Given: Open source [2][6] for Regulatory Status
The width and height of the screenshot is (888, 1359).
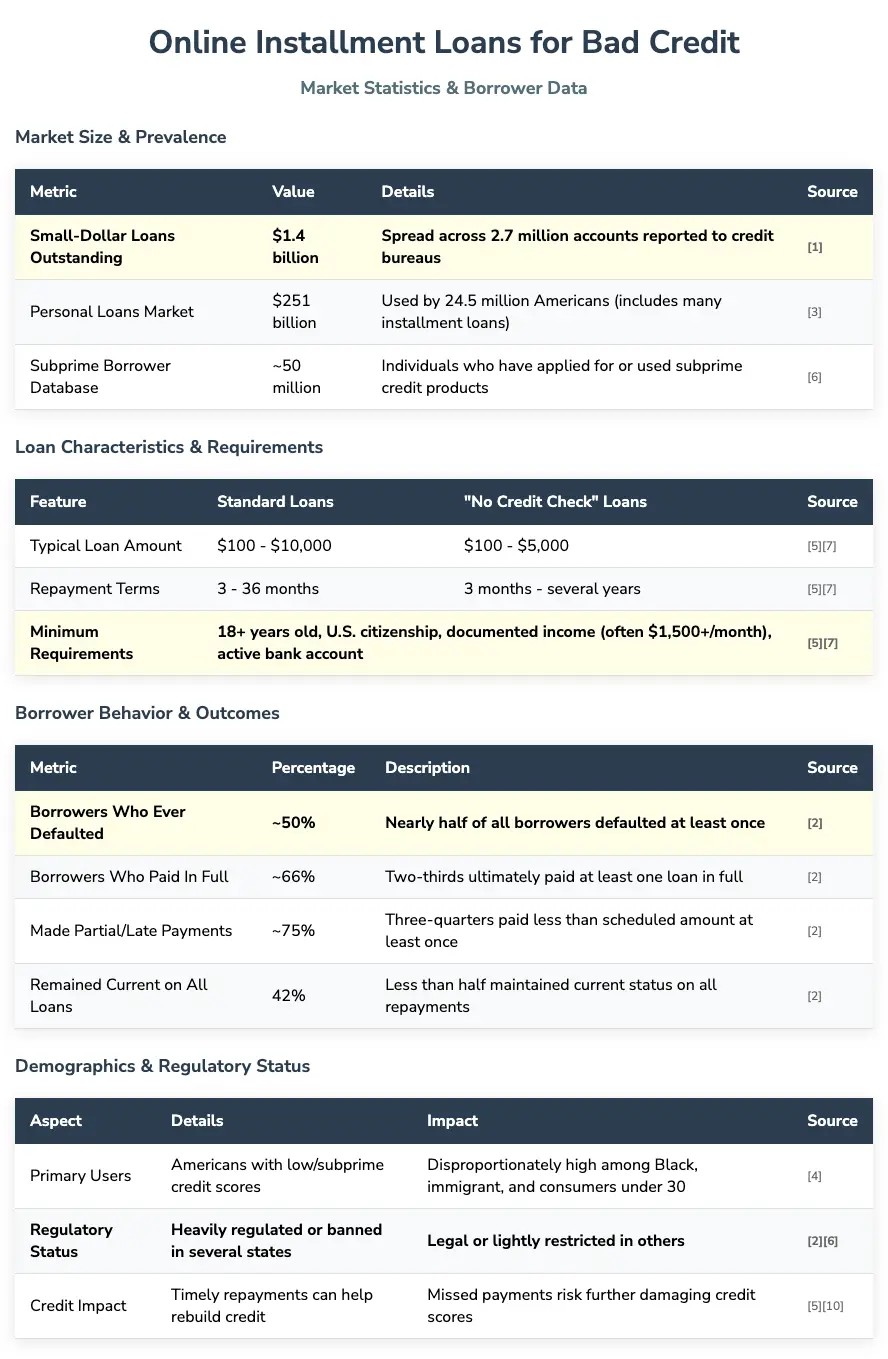Looking at the screenshot, I should pos(823,1241).
